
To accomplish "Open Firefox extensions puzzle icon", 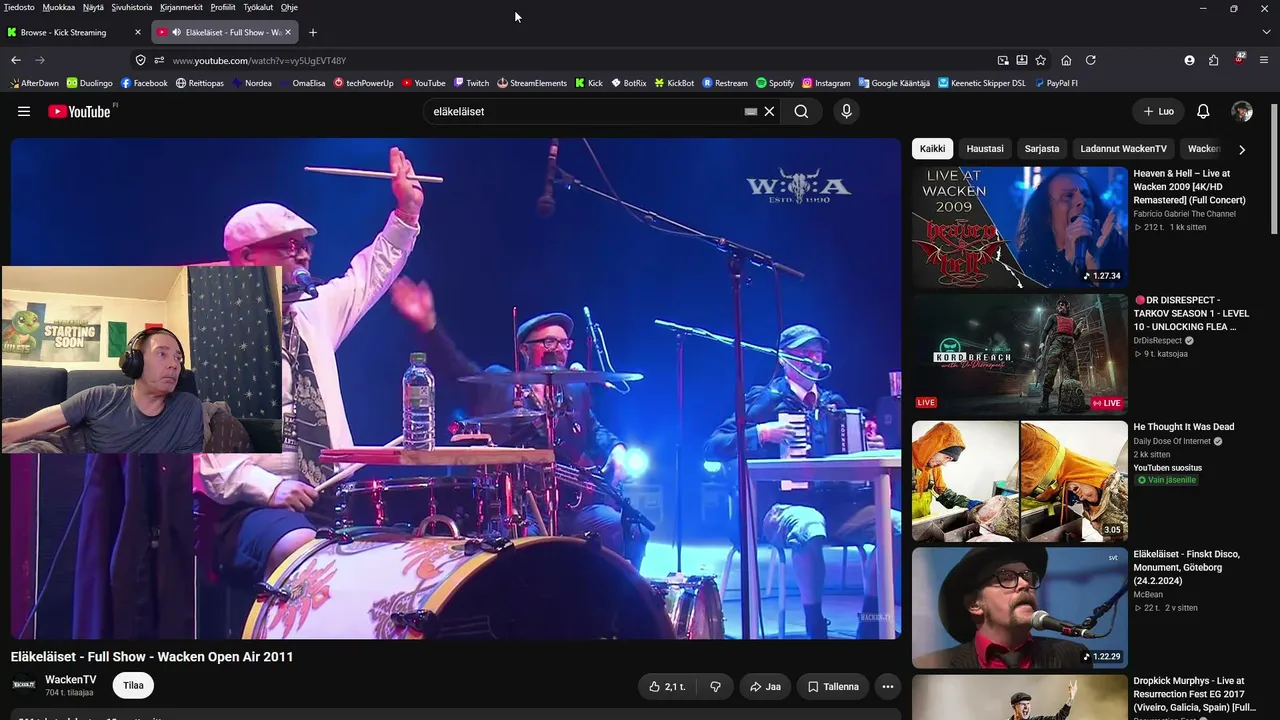I will point(1214,60).
